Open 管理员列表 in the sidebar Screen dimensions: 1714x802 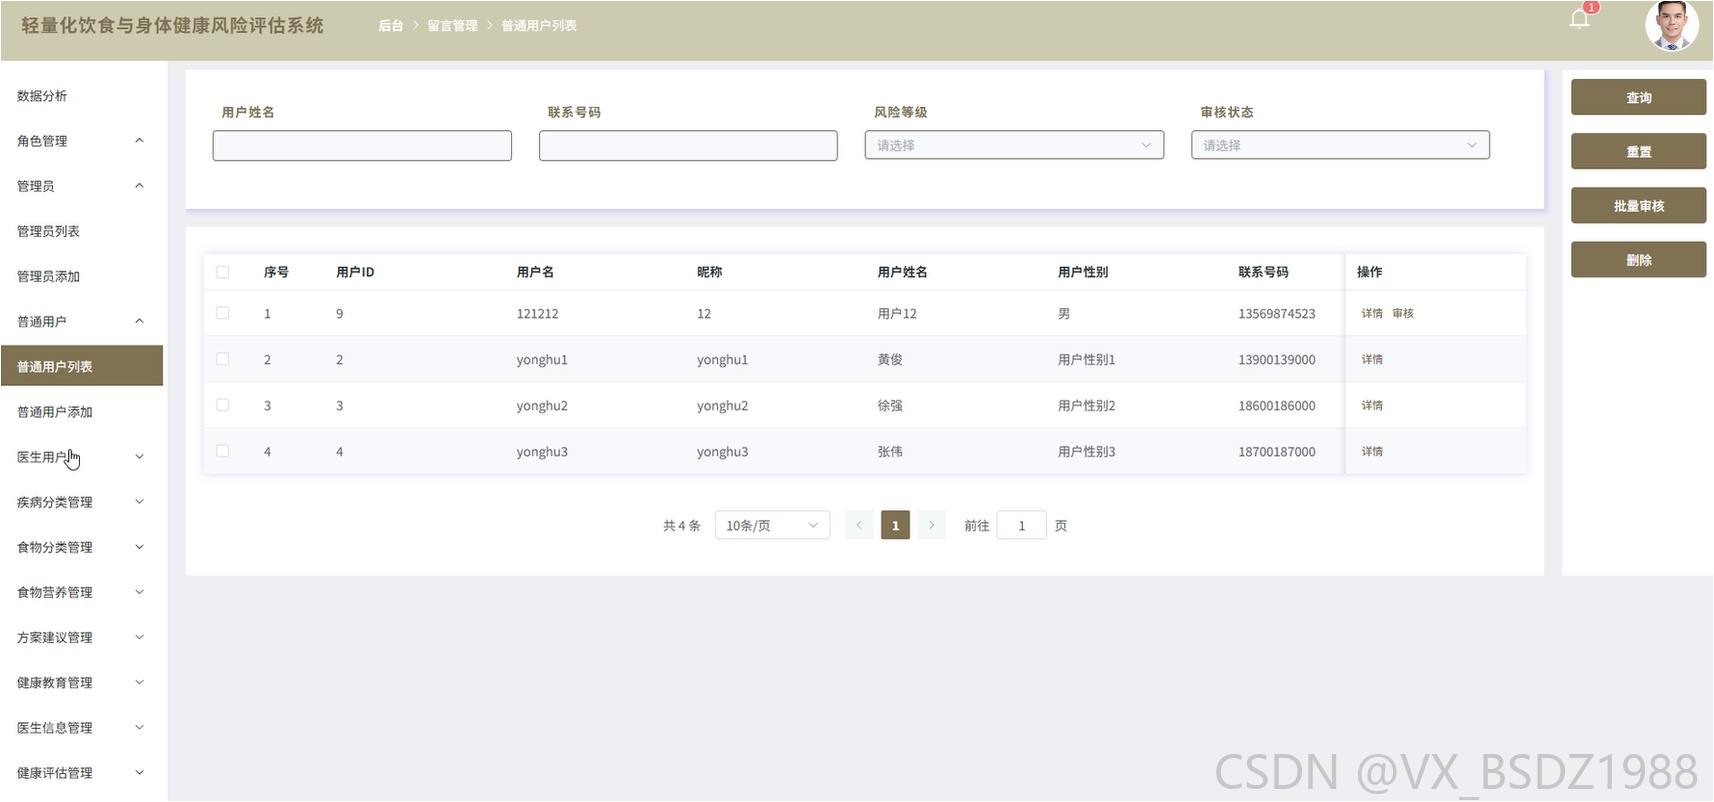pyautogui.click(x=81, y=231)
